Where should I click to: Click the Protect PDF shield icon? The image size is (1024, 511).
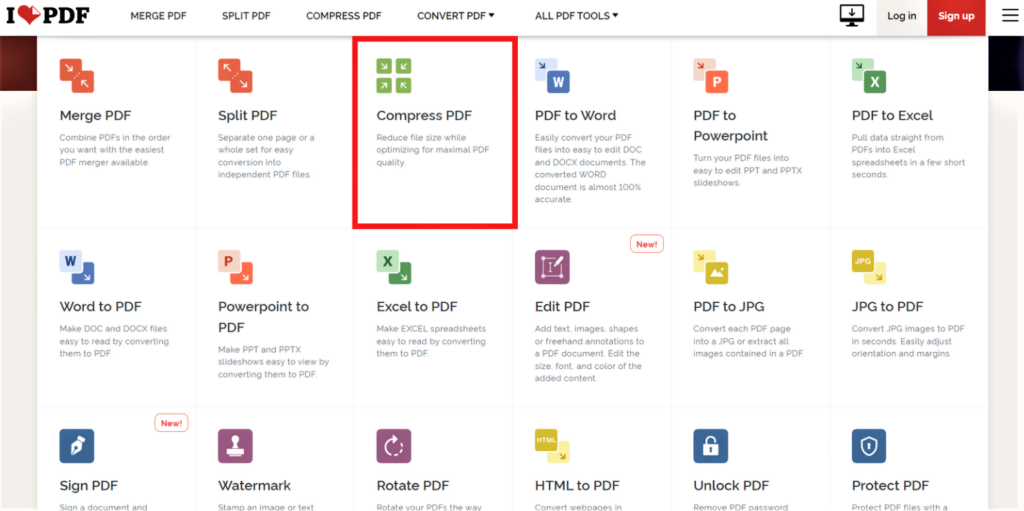tap(869, 446)
